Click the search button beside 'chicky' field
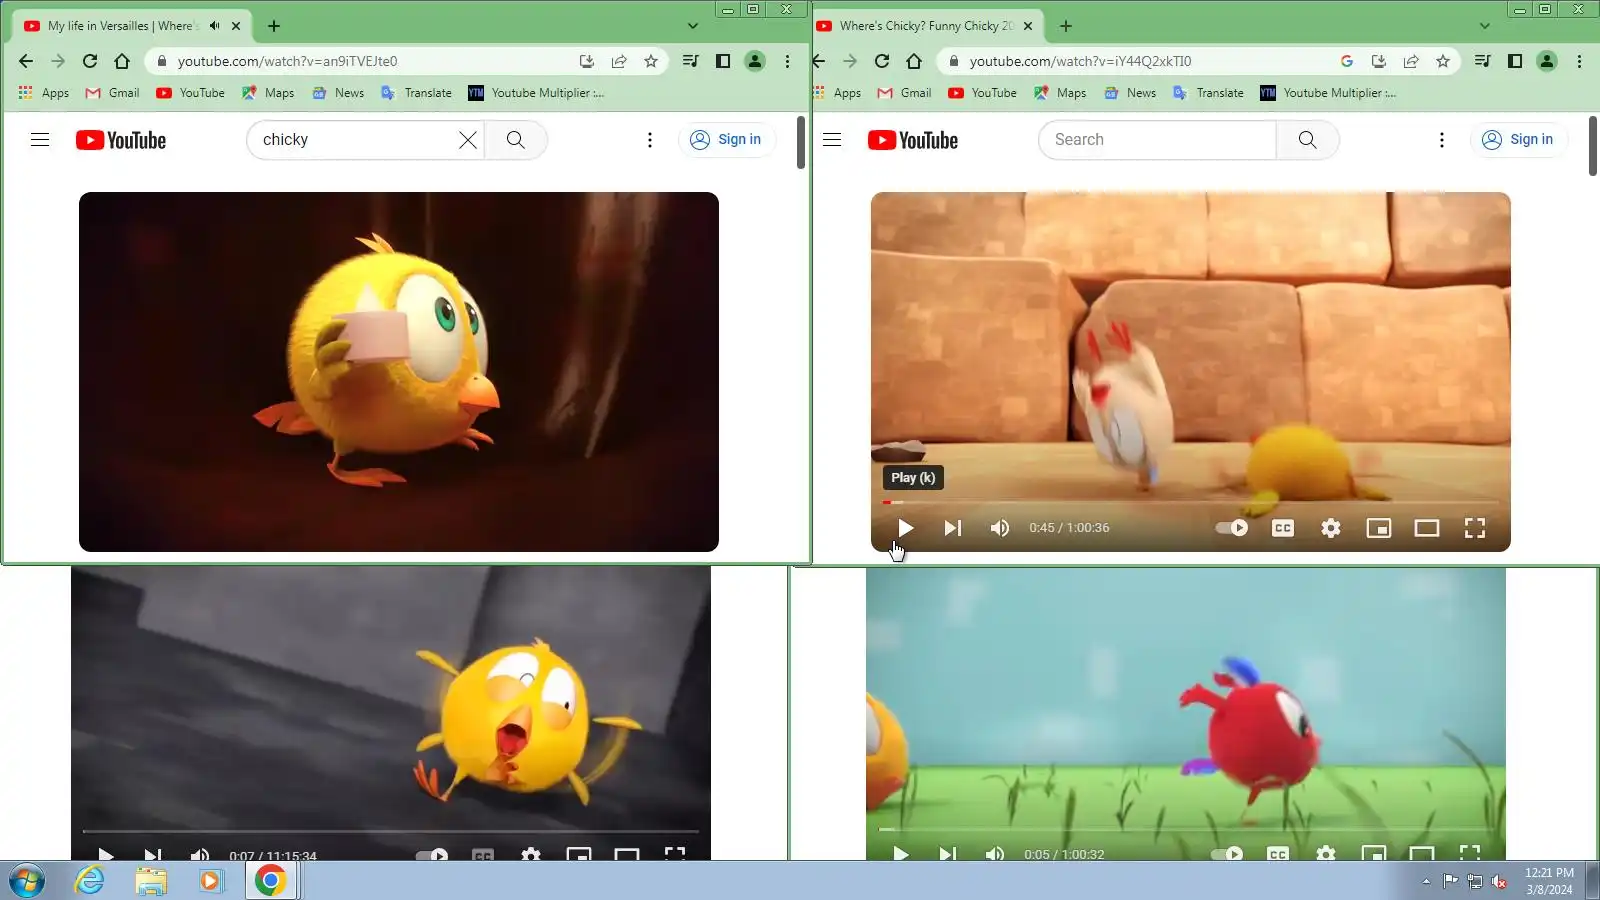This screenshot has width=1600, height=900. click(516, 140)
